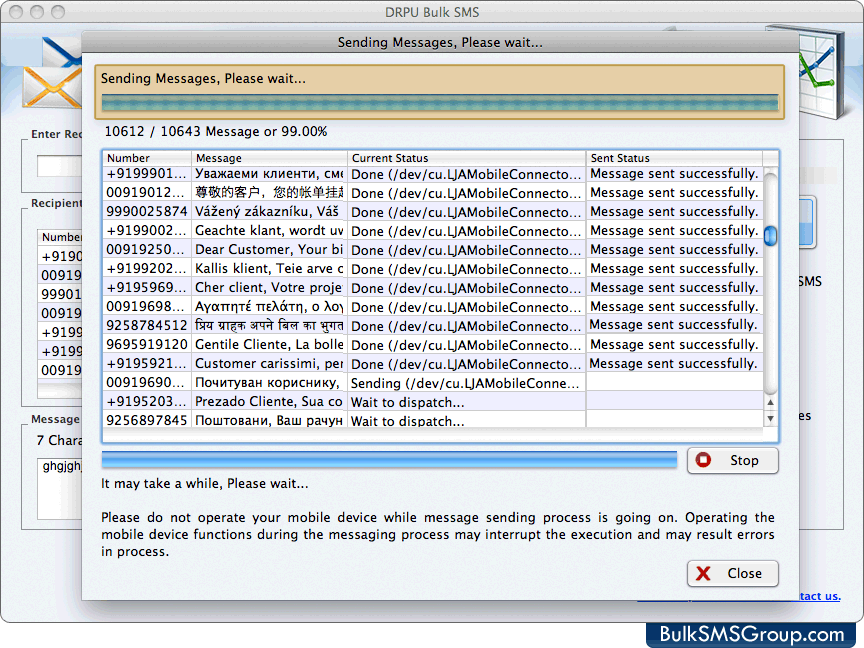Click the table scrollbar thumb

click(770, 235)
